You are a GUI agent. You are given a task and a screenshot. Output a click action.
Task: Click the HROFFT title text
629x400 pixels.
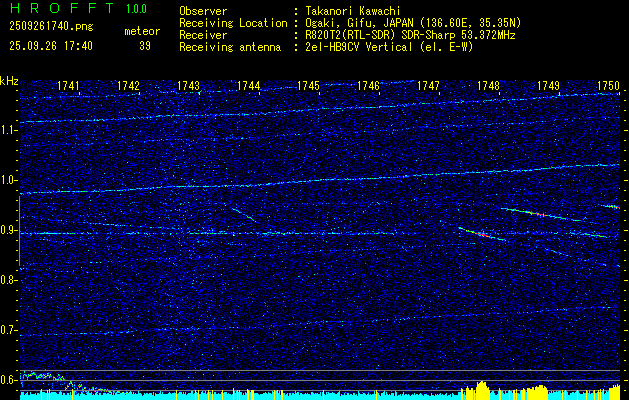click(62, 8)
